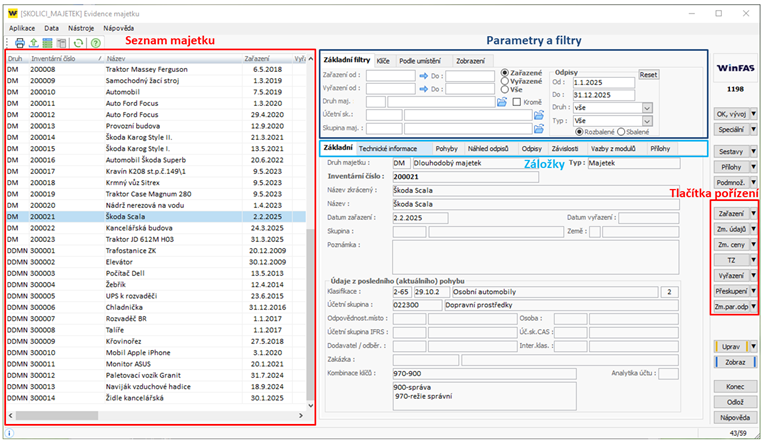This screenshot has width=768, height=444.
Task: Click the Reset button in Odpisy
Action: pos(648,75)
